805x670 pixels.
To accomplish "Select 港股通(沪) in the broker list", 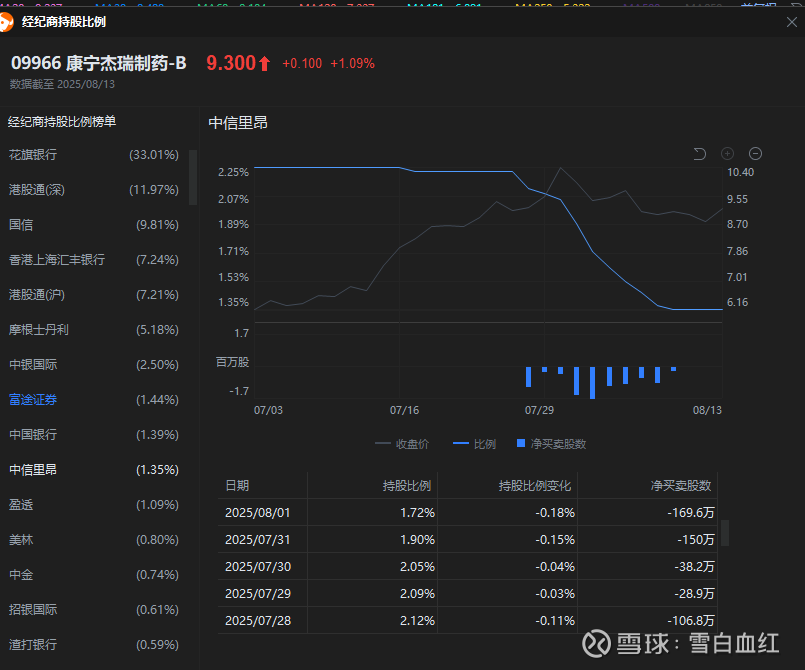I will pyautogui.click(x=94, y=295).
